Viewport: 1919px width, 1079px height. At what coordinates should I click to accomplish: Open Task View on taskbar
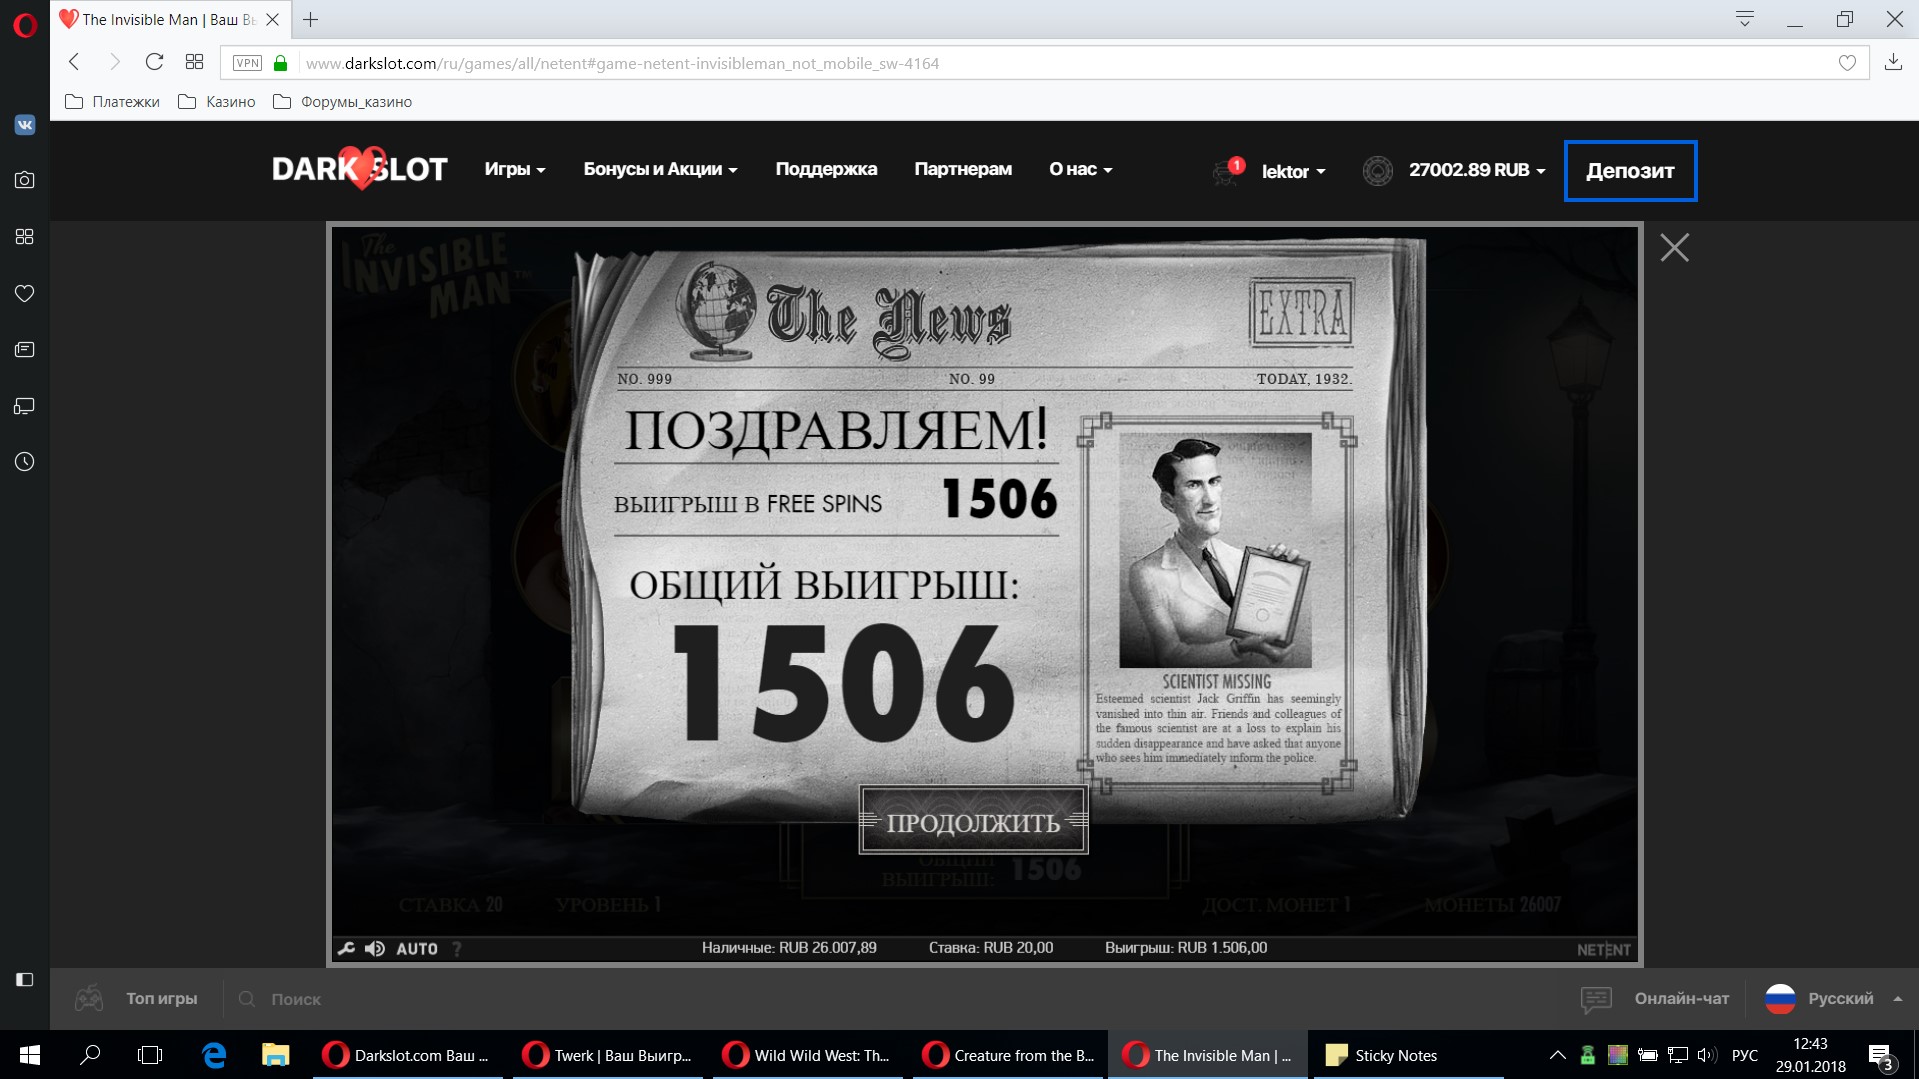pos(150,1055)
